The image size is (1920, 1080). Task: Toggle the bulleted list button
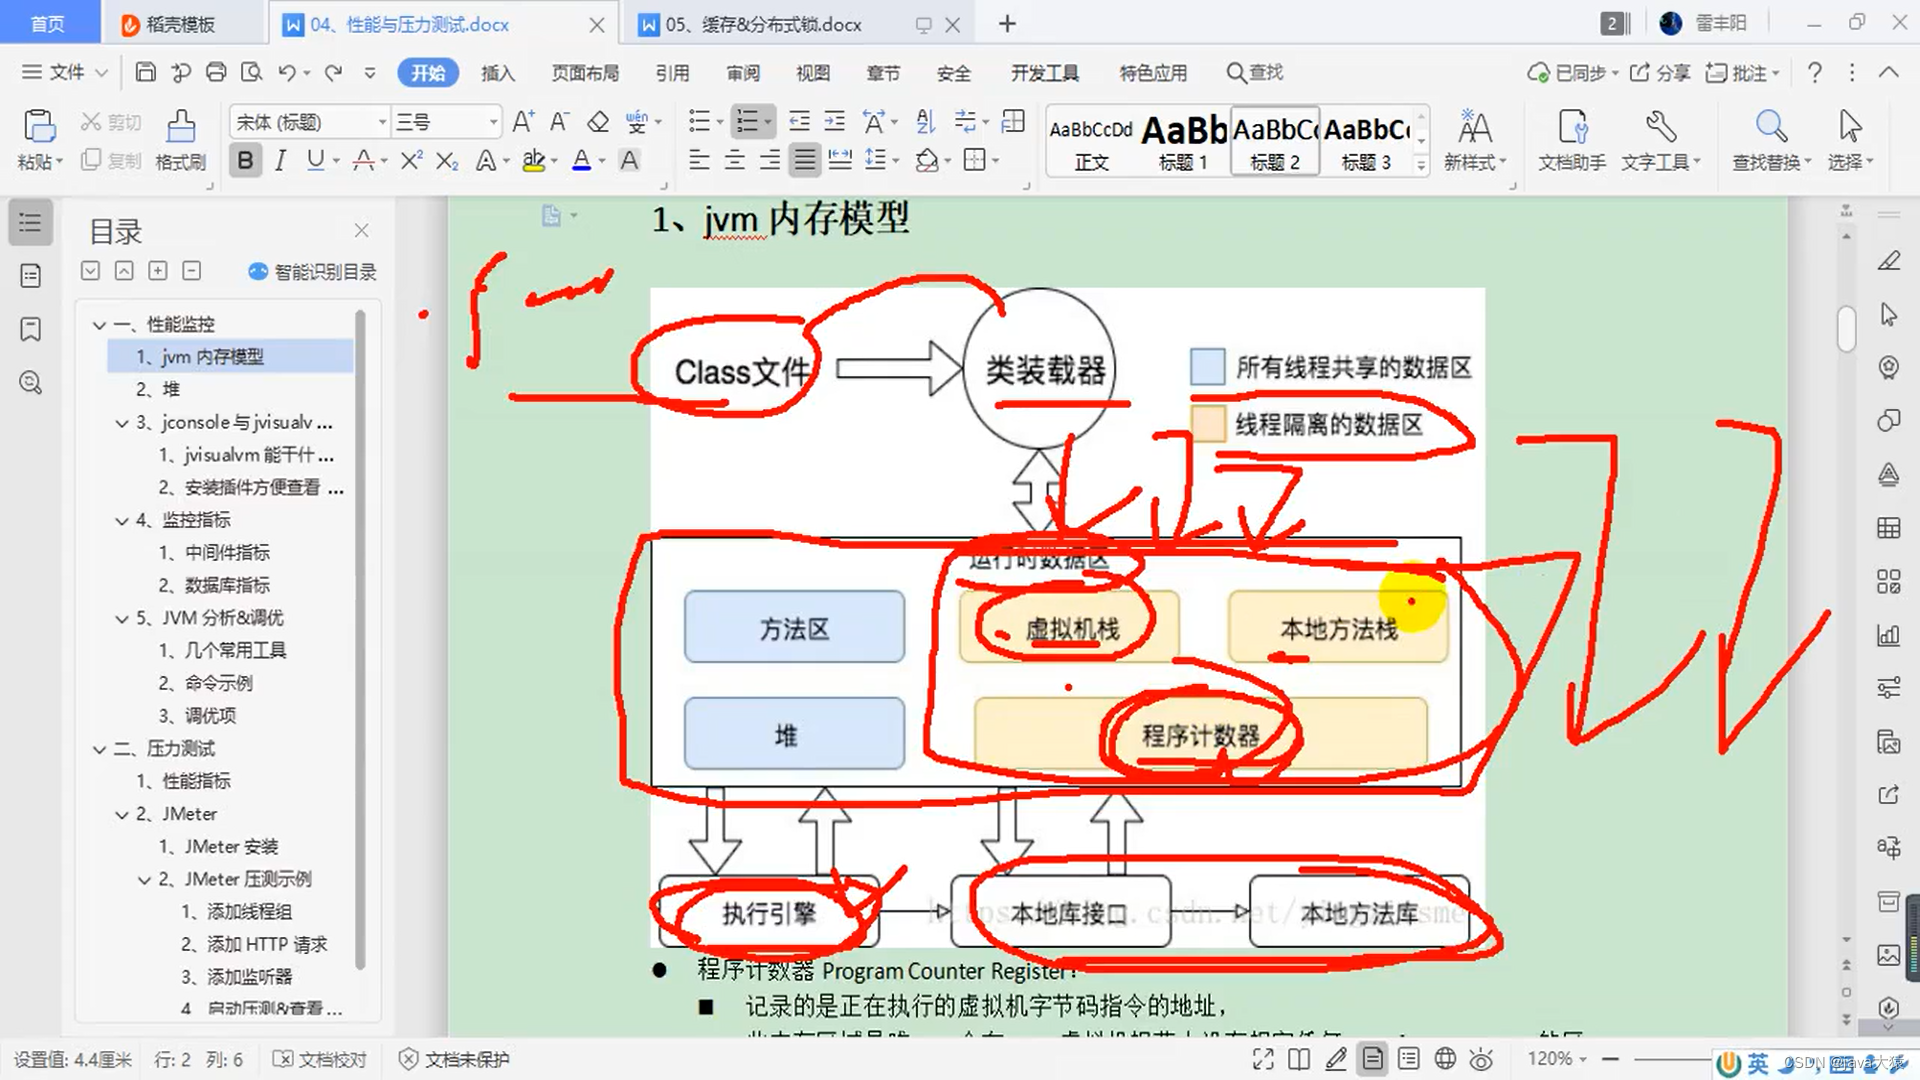coord(699,122)
